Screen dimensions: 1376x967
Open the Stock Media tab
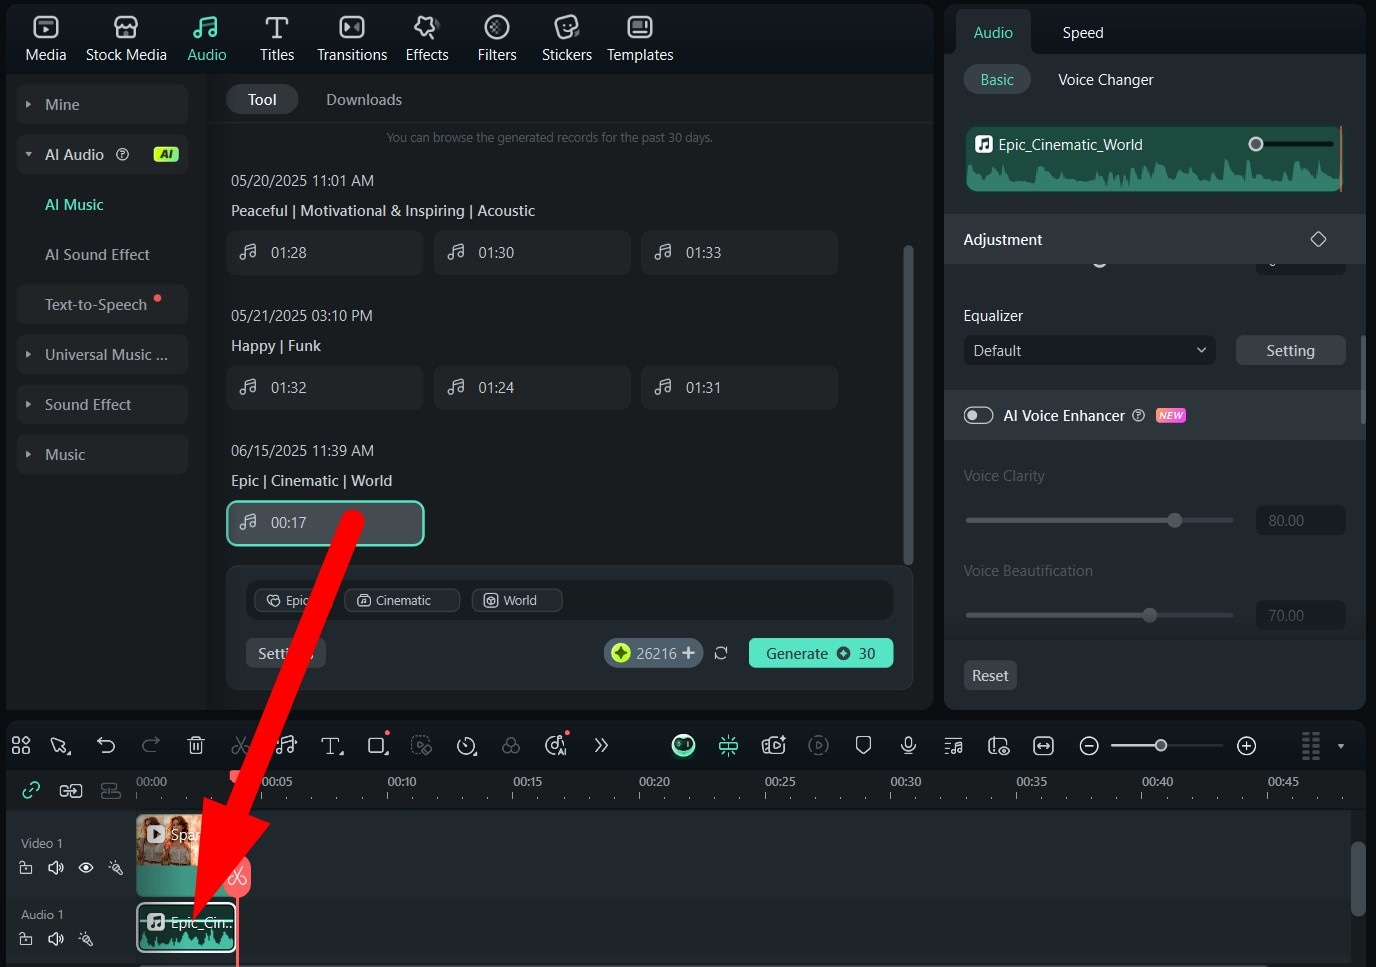(126, 39)
